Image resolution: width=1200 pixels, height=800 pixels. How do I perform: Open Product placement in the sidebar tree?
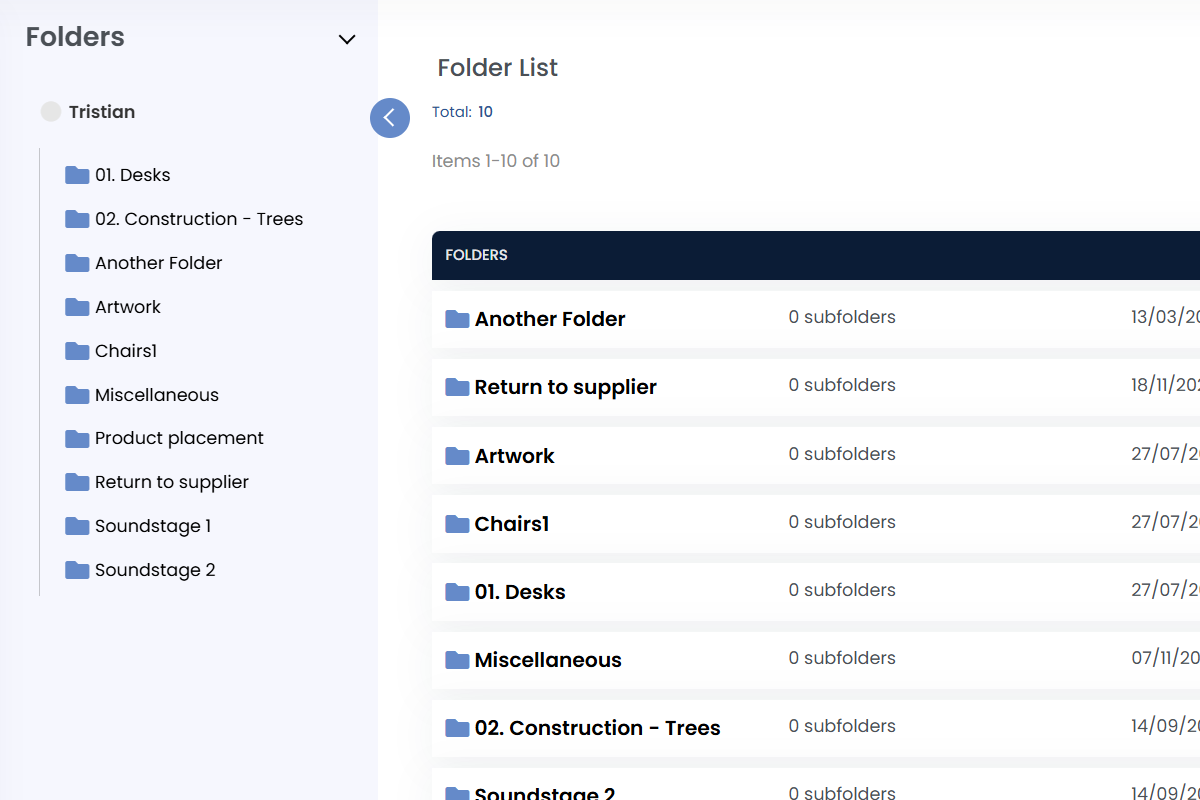click(179, 438)
